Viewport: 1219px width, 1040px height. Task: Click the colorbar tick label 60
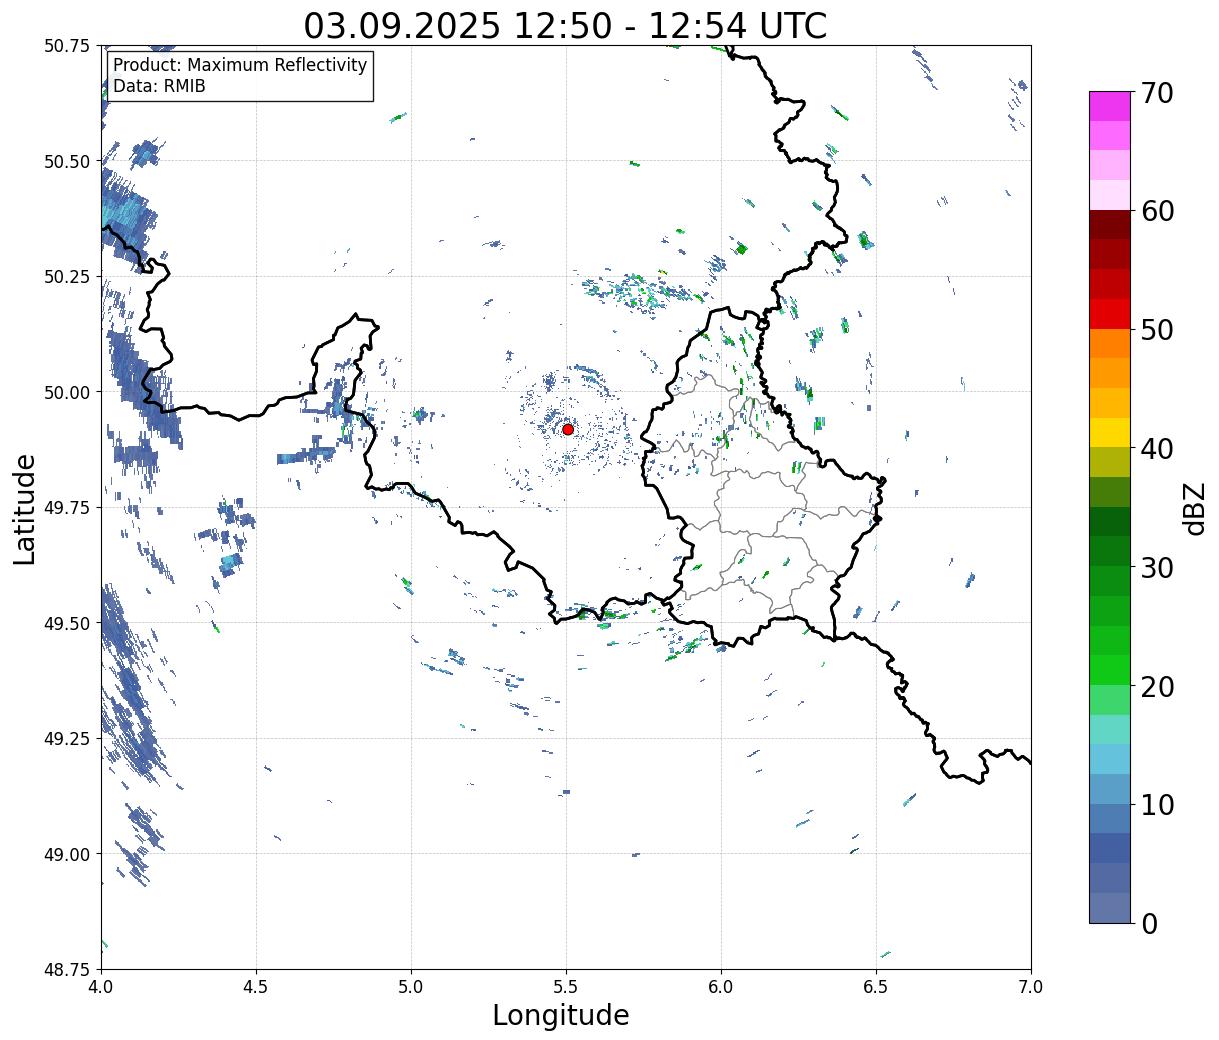click(1156, 211)
